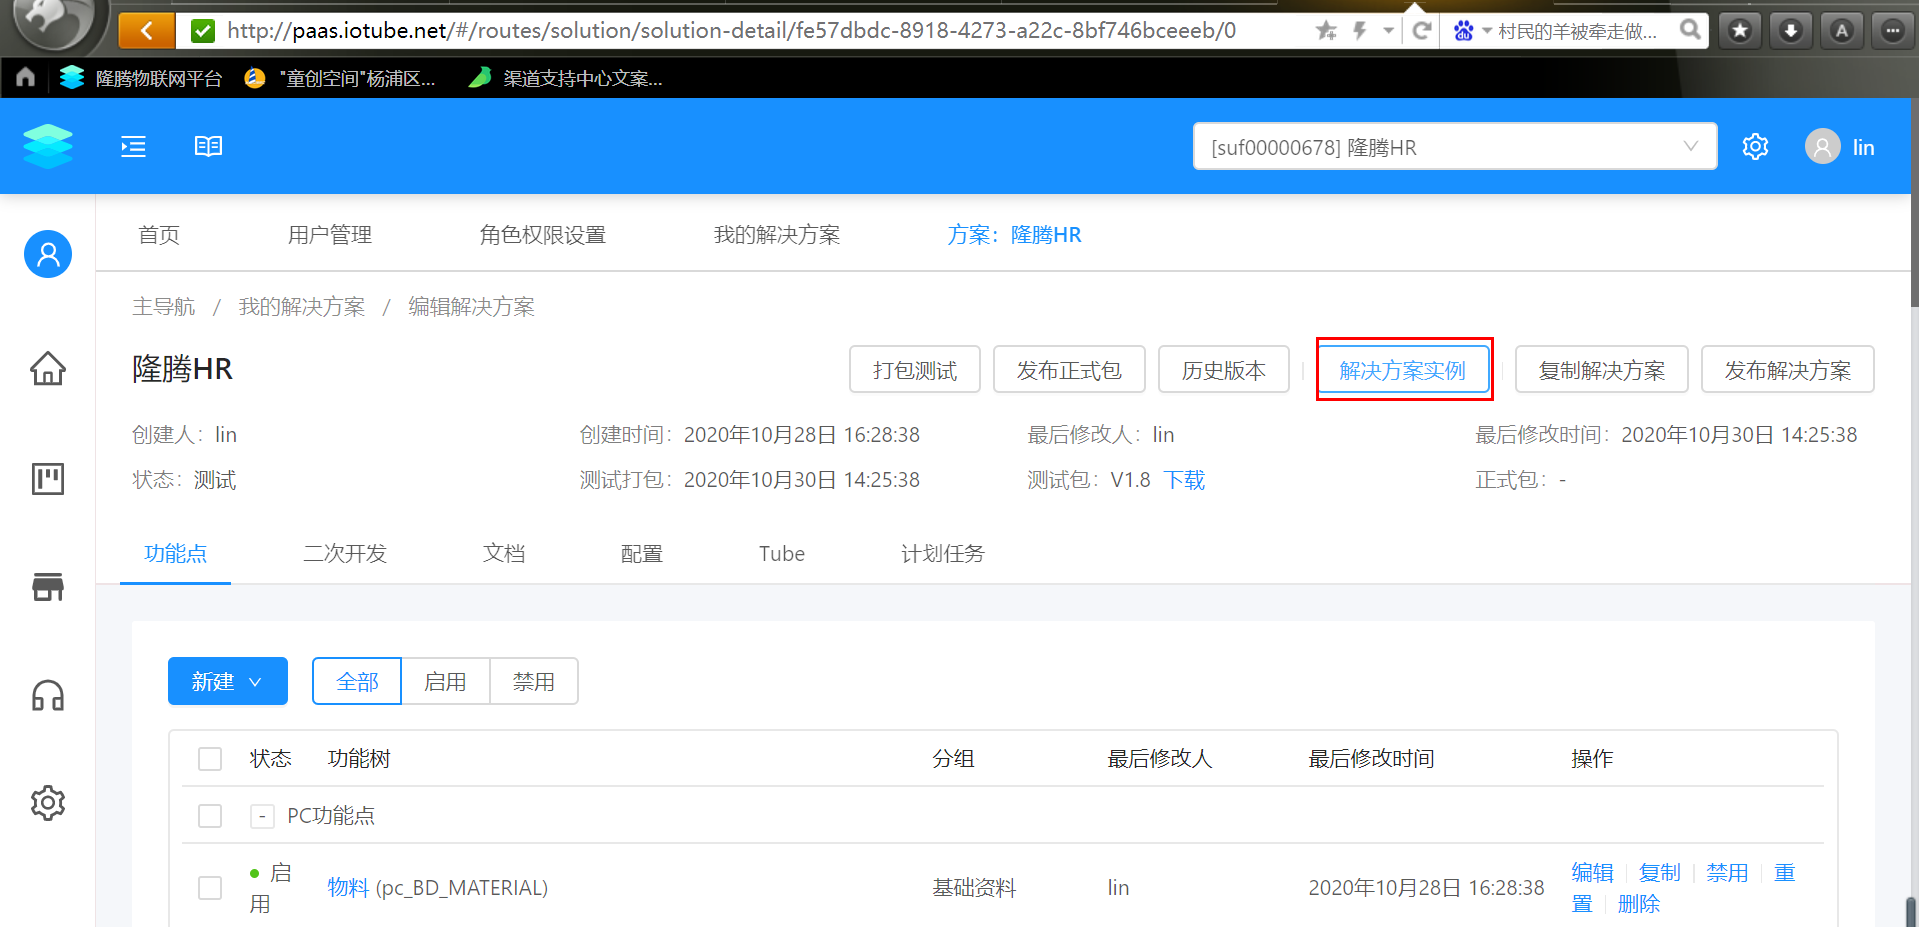Screen dimensions: 1919x927
Task: Open the documentation book icon
Action: click(208, 147)
